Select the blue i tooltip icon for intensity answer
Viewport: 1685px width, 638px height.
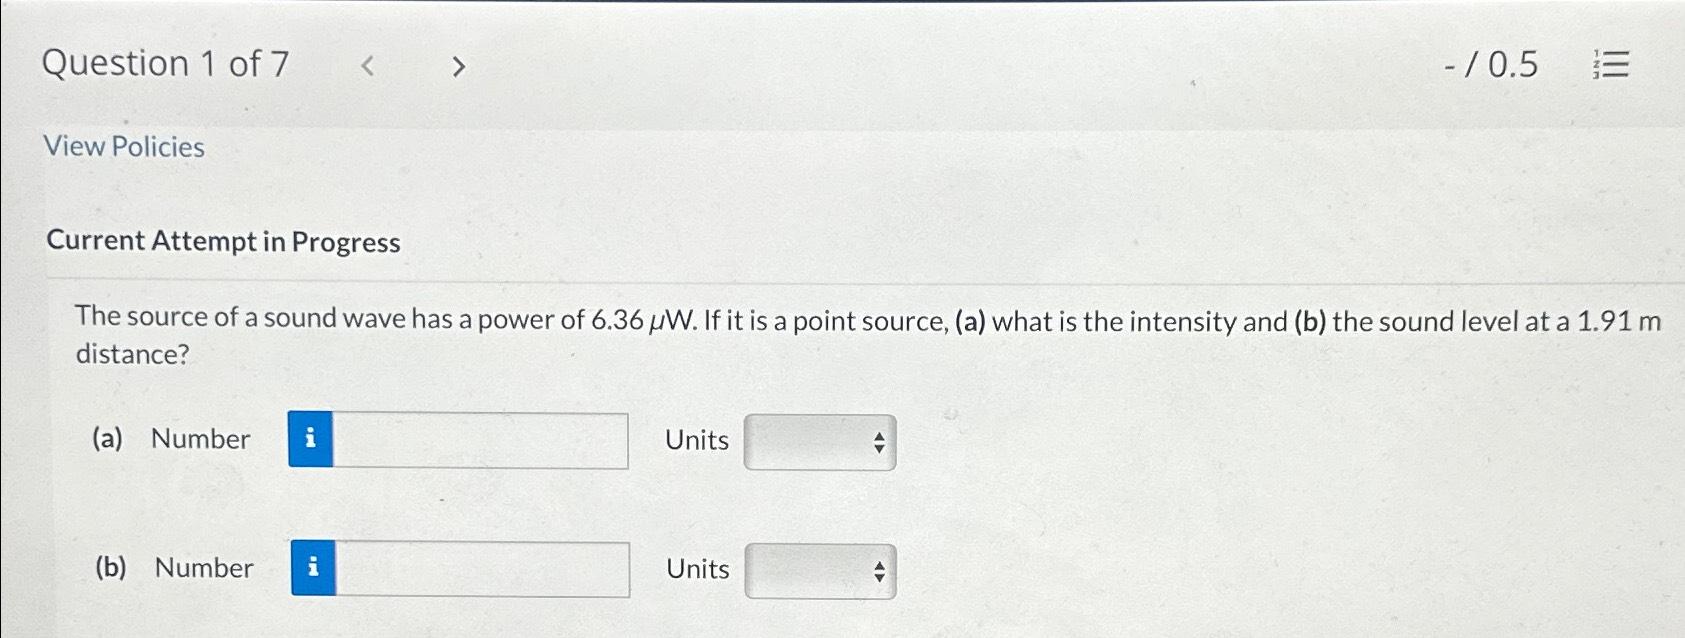coord(312,440)
